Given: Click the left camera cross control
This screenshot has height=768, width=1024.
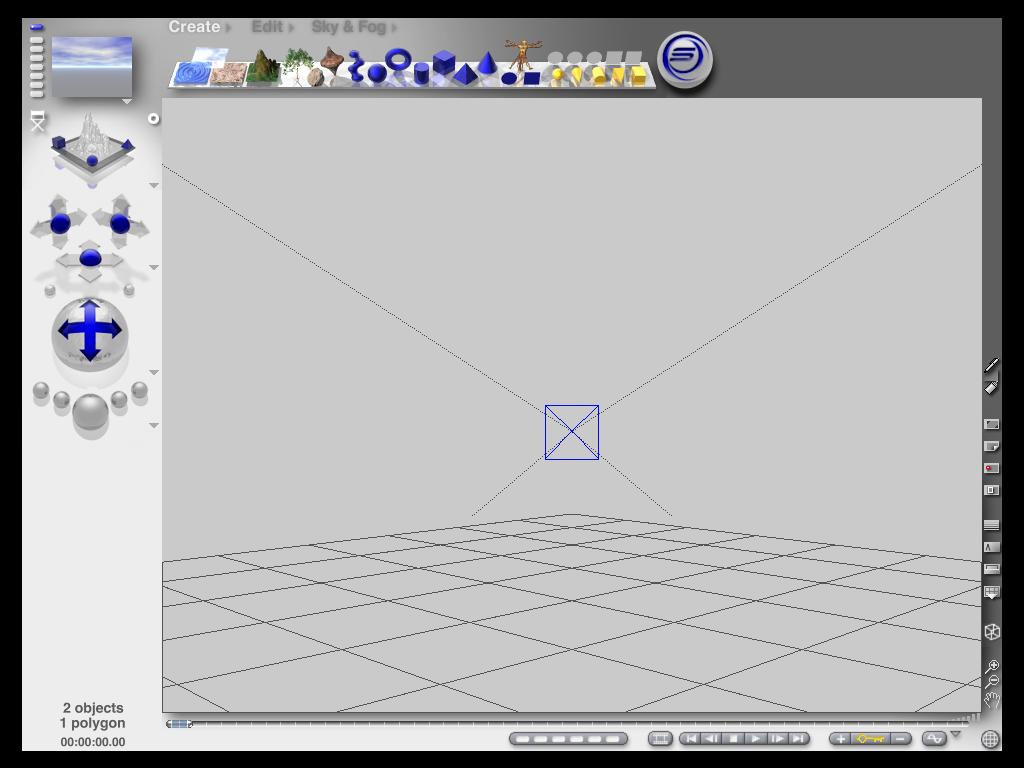Looking at the screenshot, I should (59, 223).
